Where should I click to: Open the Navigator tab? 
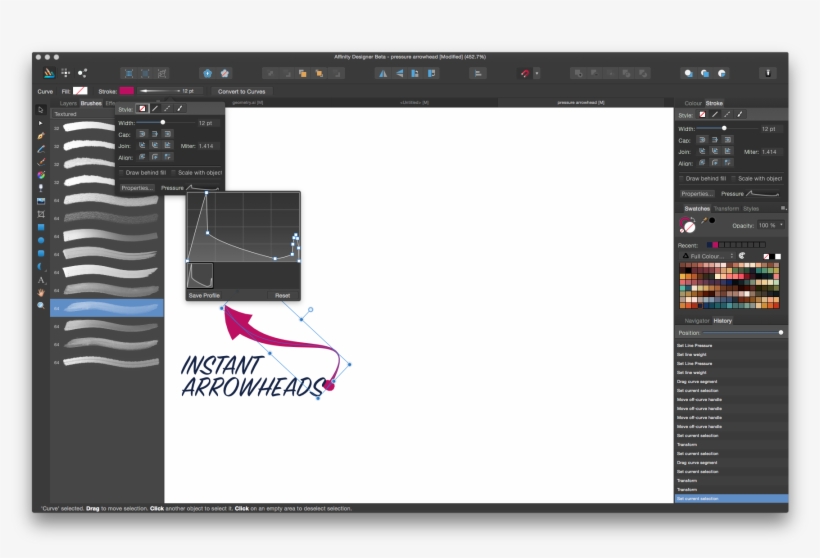pyautogui.click(x=697, y=321)
